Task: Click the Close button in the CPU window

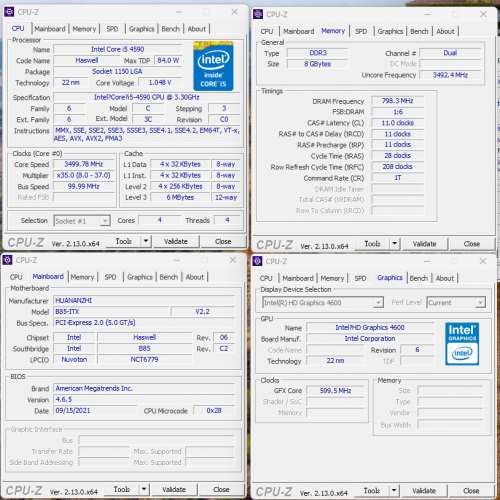Action: (x=223, y=241)
